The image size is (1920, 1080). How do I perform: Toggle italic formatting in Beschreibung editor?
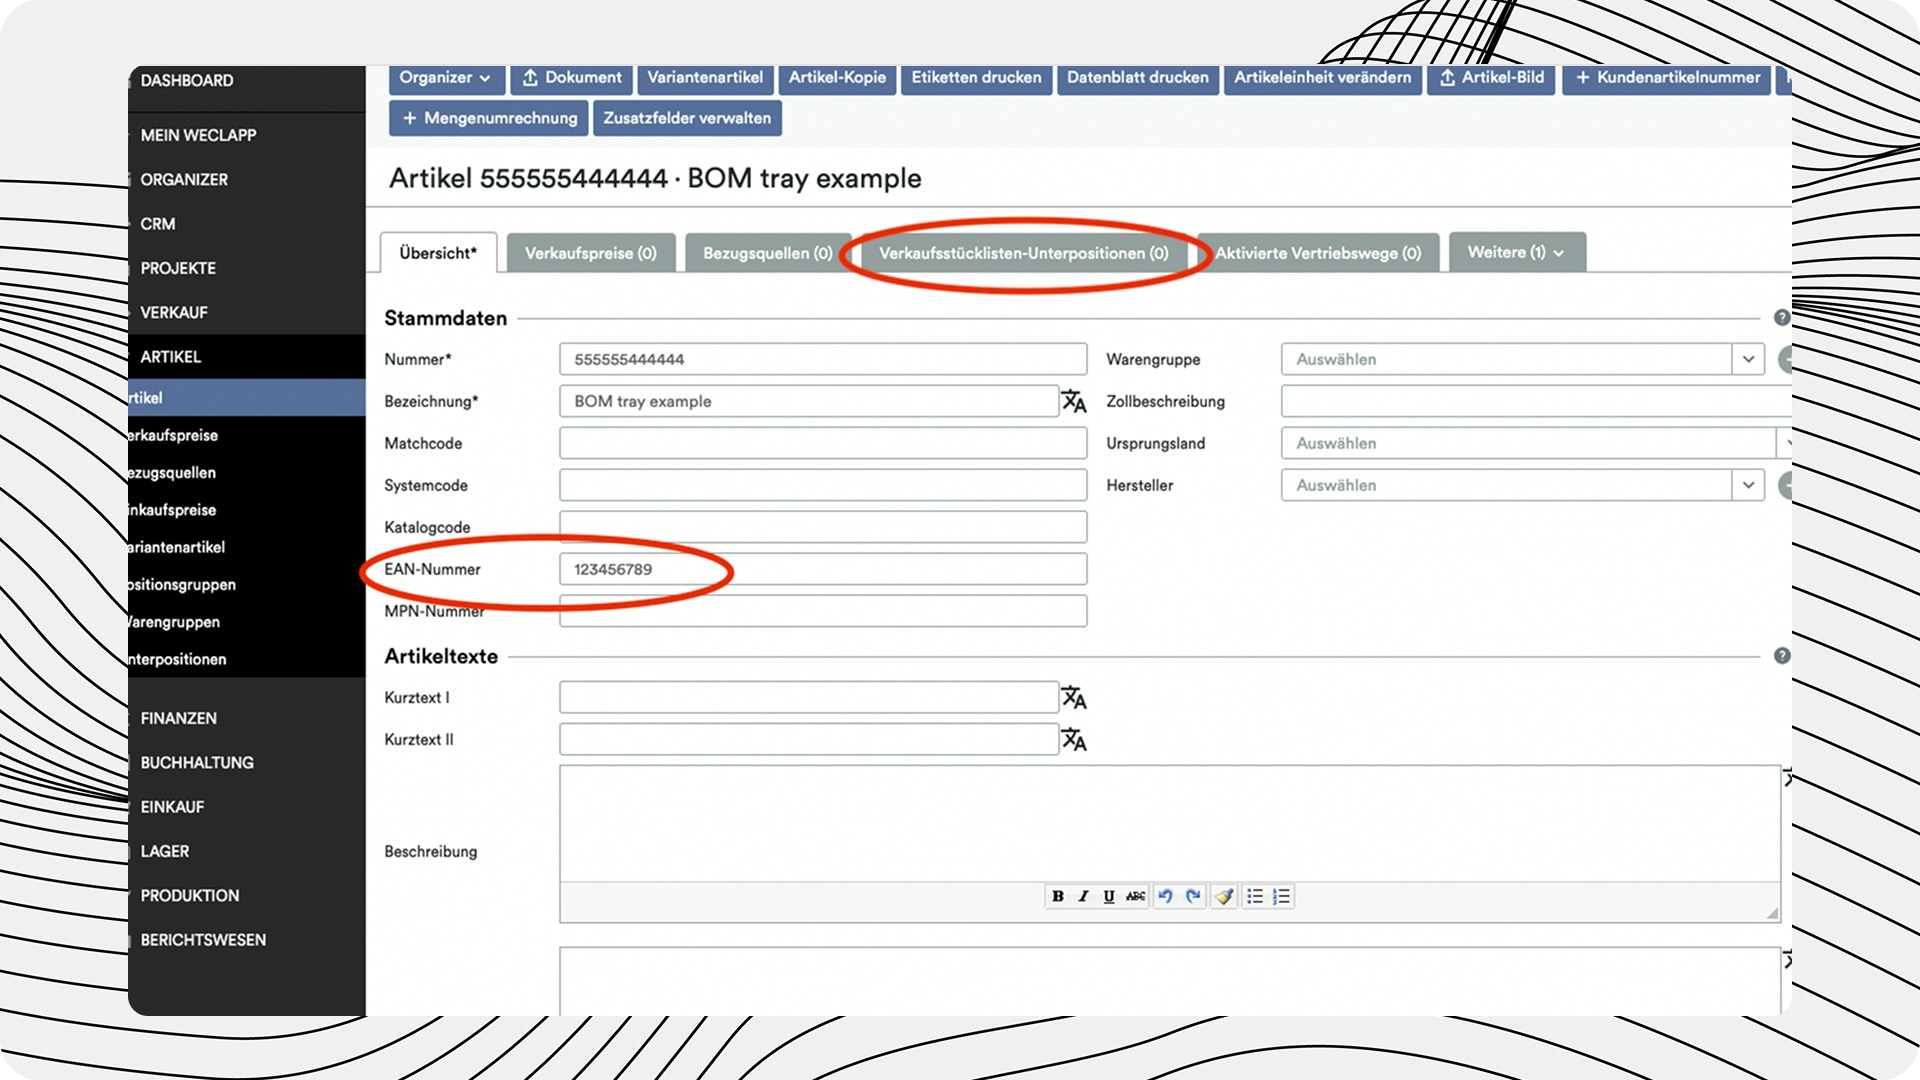coord(1083,896)
